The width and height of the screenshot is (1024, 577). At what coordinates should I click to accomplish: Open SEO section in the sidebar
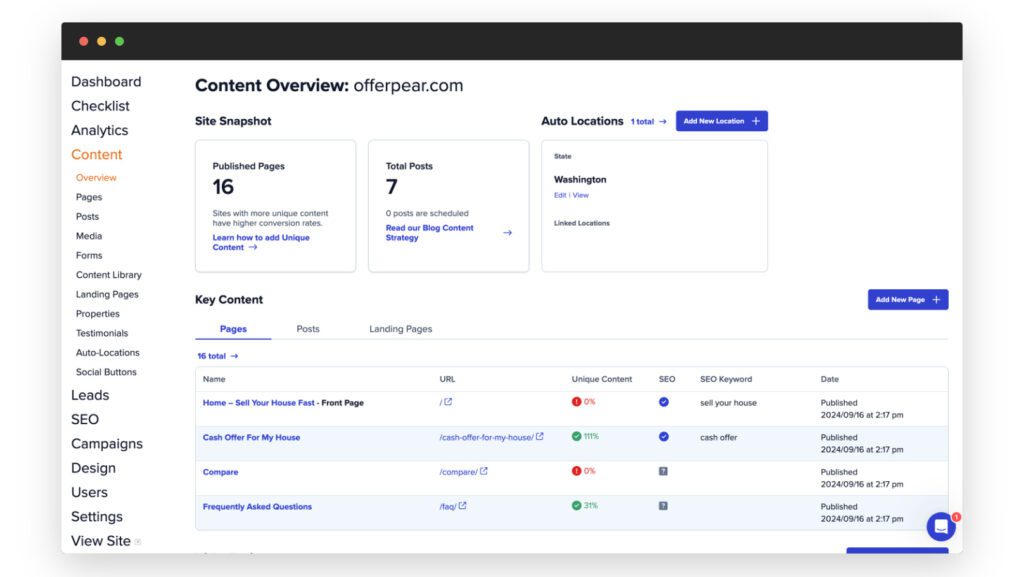click(x=85, y=420)
